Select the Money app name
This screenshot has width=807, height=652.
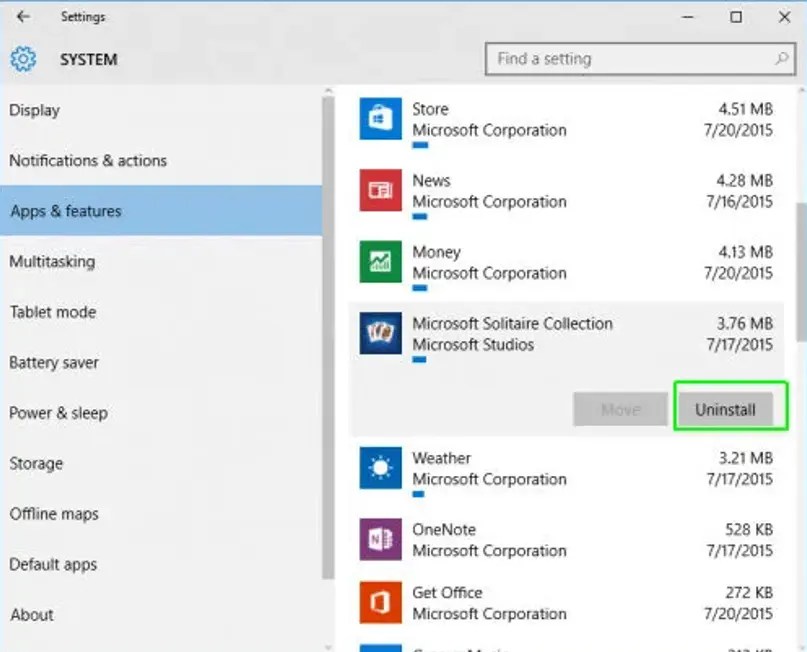[x=436, y=252]
